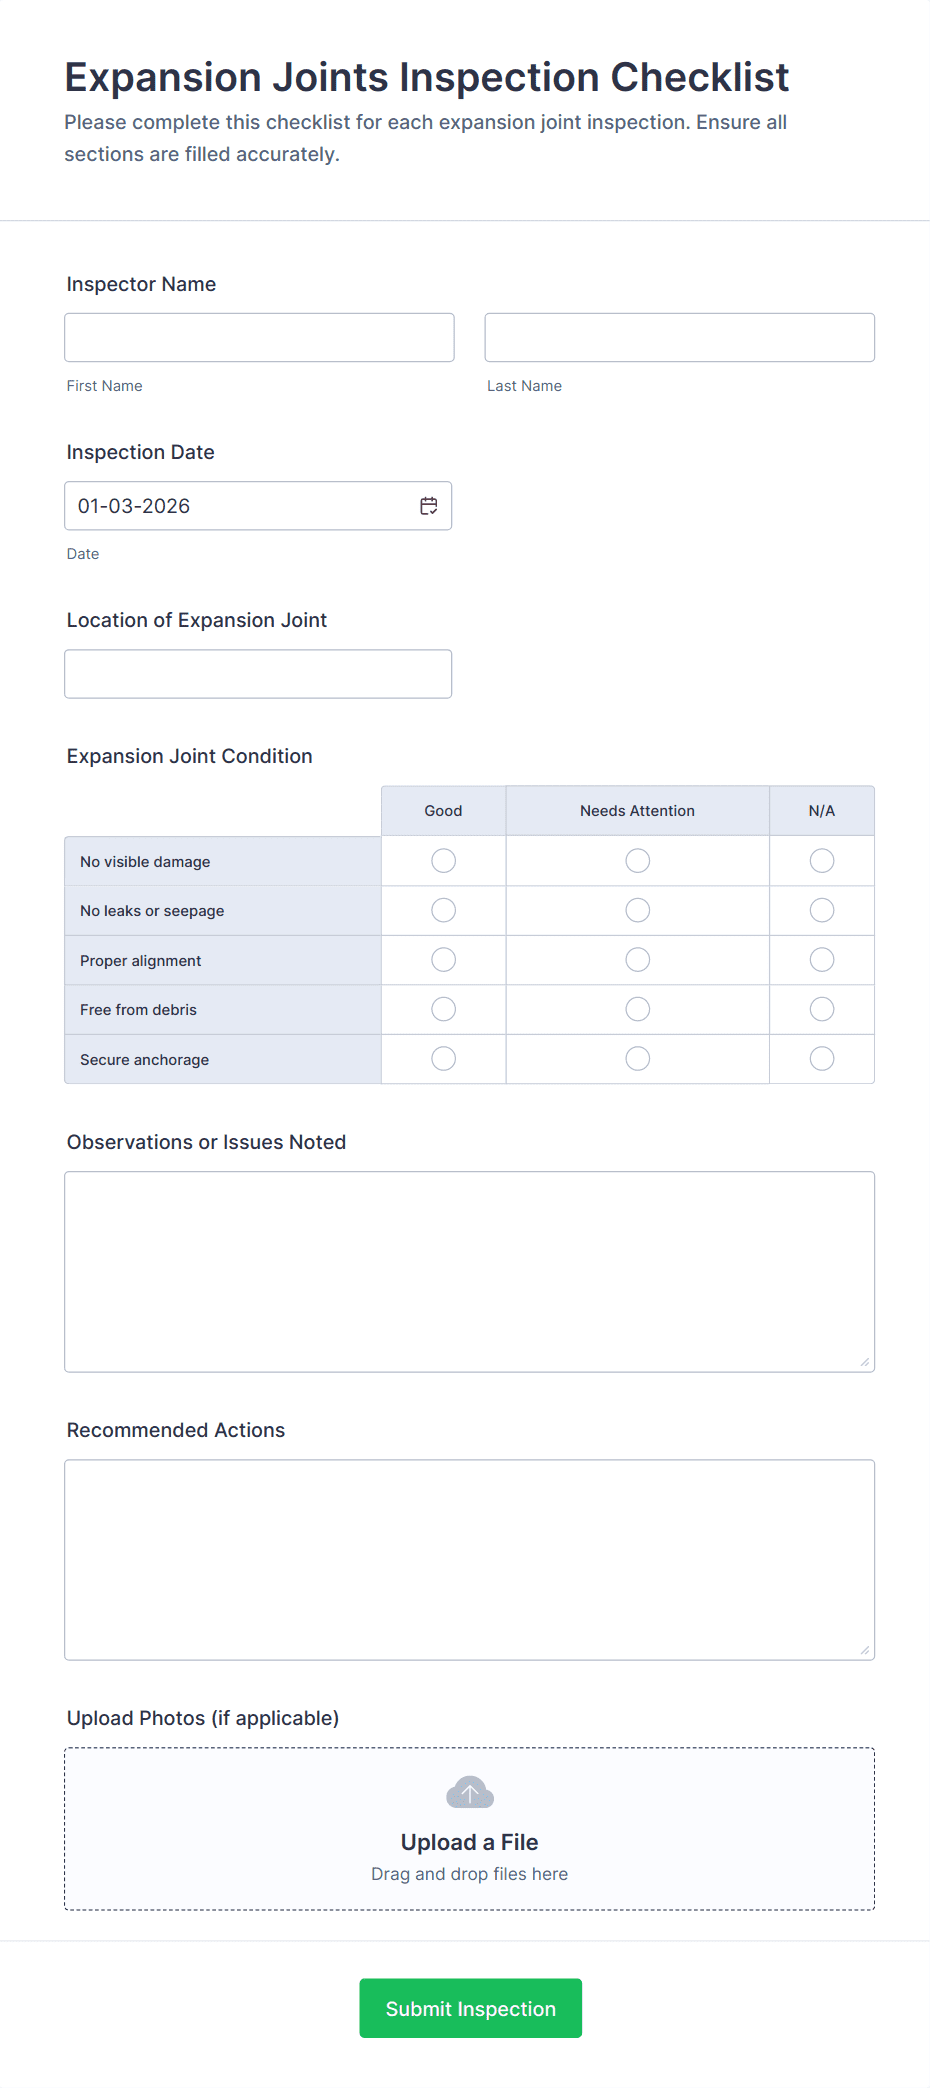Image resolution: width=930 pixels, height=2088 pixels.
Task: Click the Inspection Date field showing 01-03-2026
Action: tap(240, 506)
